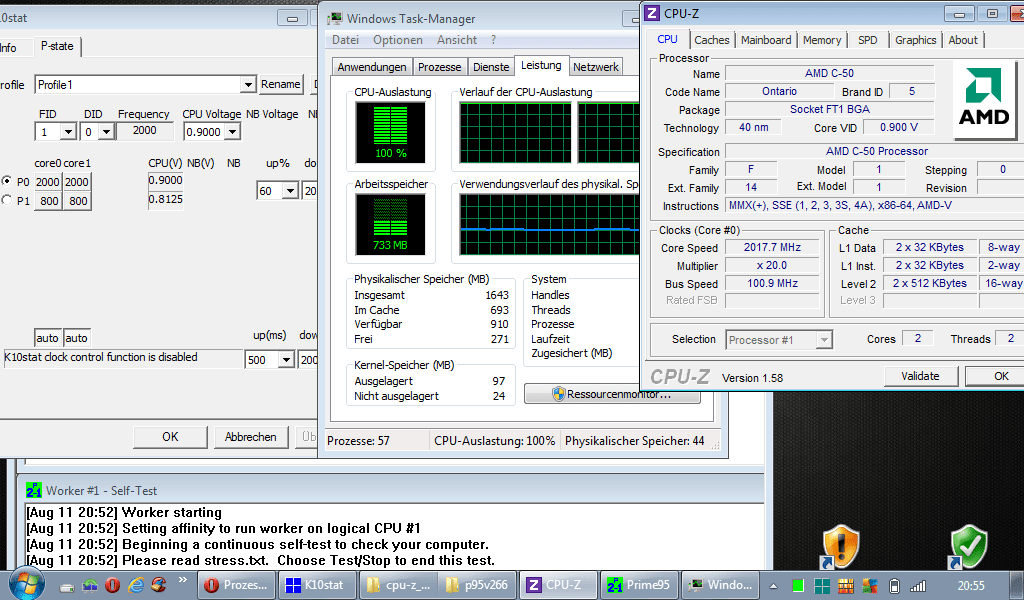The image size is (1024, 600).
Task: Open the up% dropdown showing 60
Action: 290,191
